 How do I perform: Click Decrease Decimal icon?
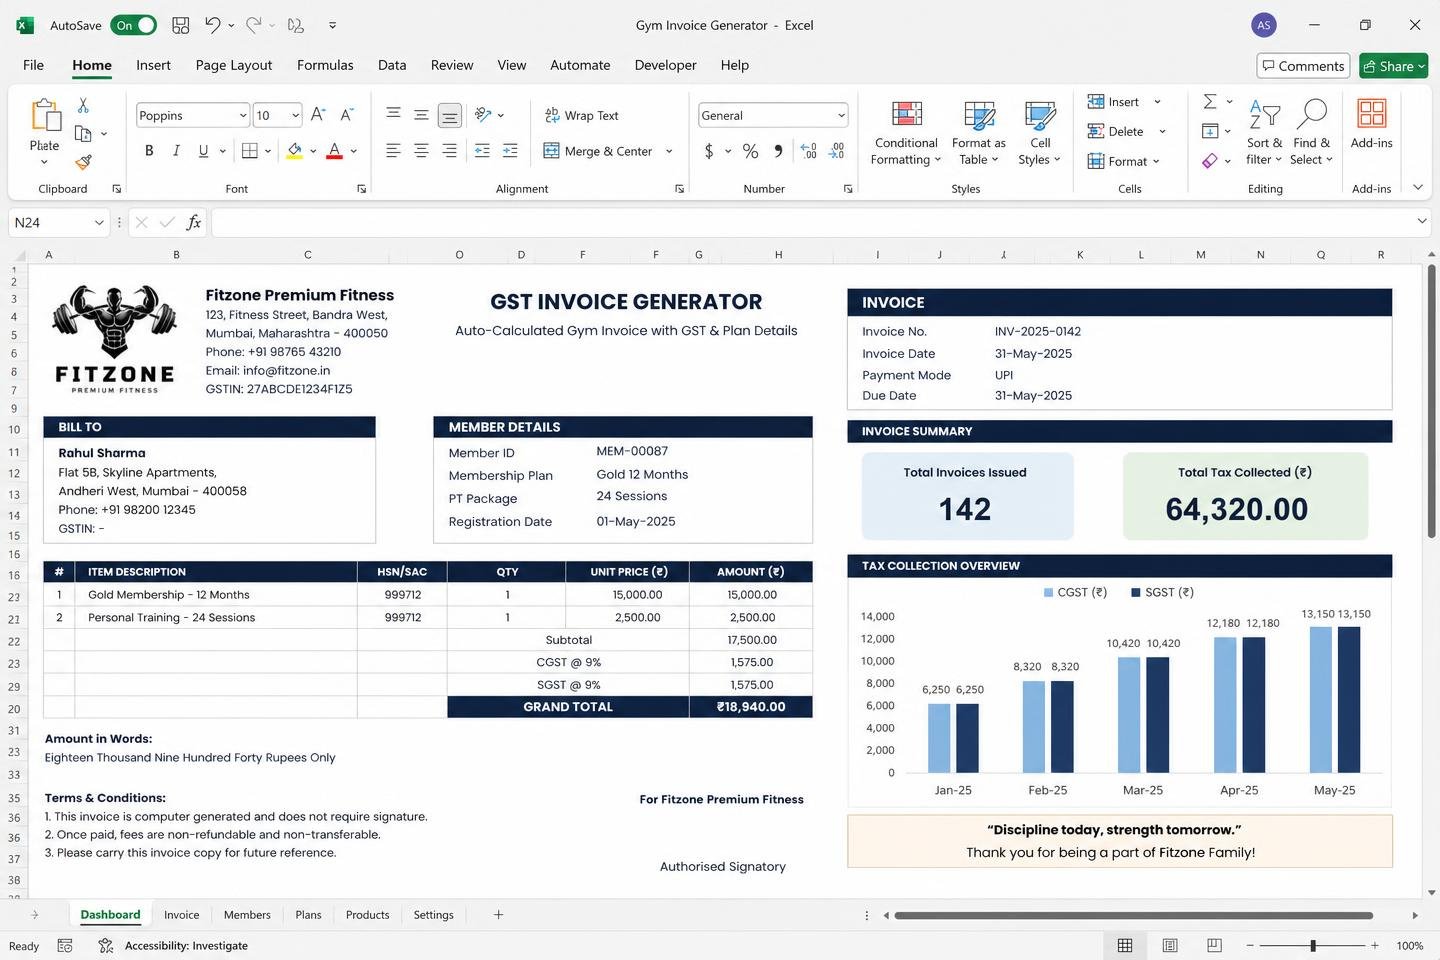(x=837, y=151)
